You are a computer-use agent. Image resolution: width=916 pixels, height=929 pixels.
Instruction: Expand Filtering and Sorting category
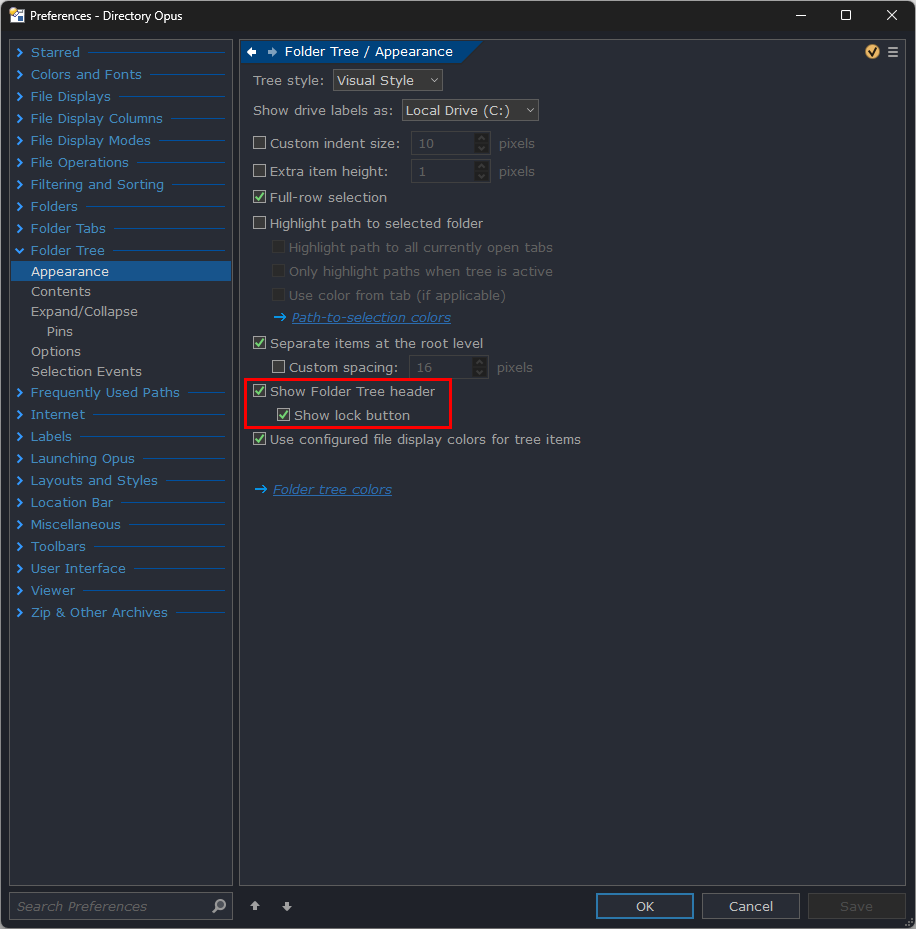pos(20,184)
